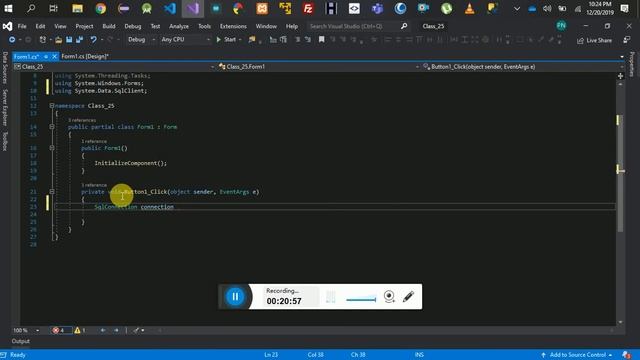Switch to the Form1.cs [Design] tab
The image size is (640, 360).
tap(85, 56)
